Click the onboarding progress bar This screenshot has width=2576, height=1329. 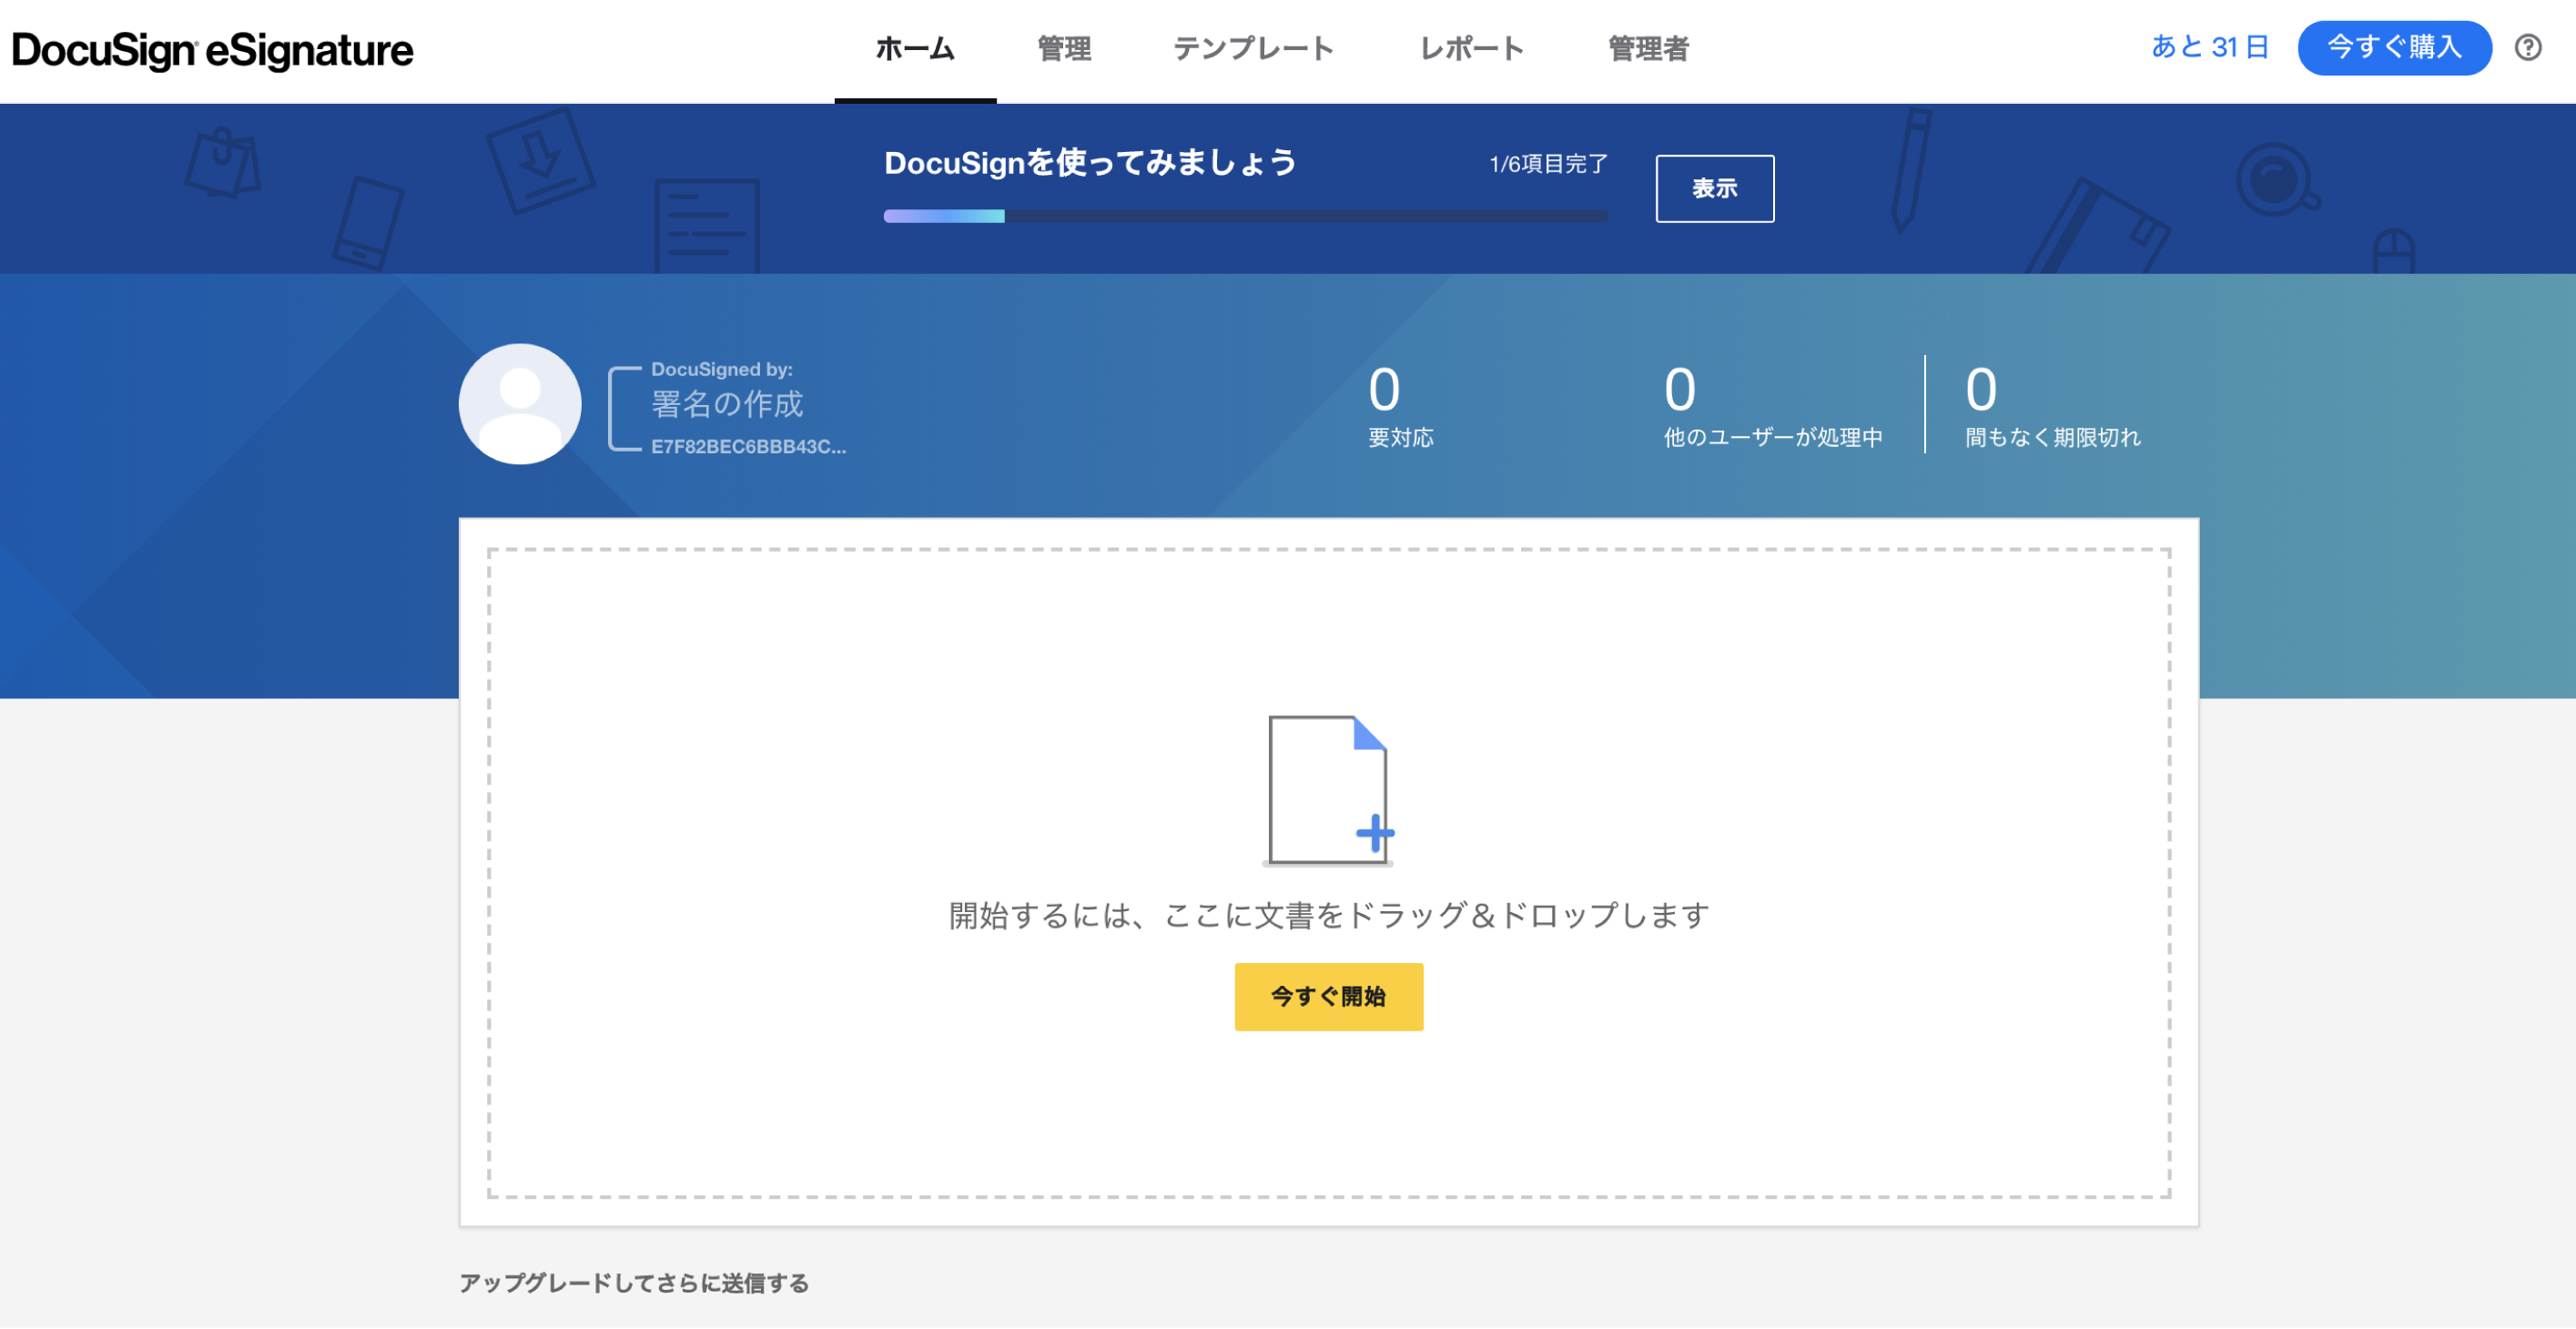pos(1245,216)
